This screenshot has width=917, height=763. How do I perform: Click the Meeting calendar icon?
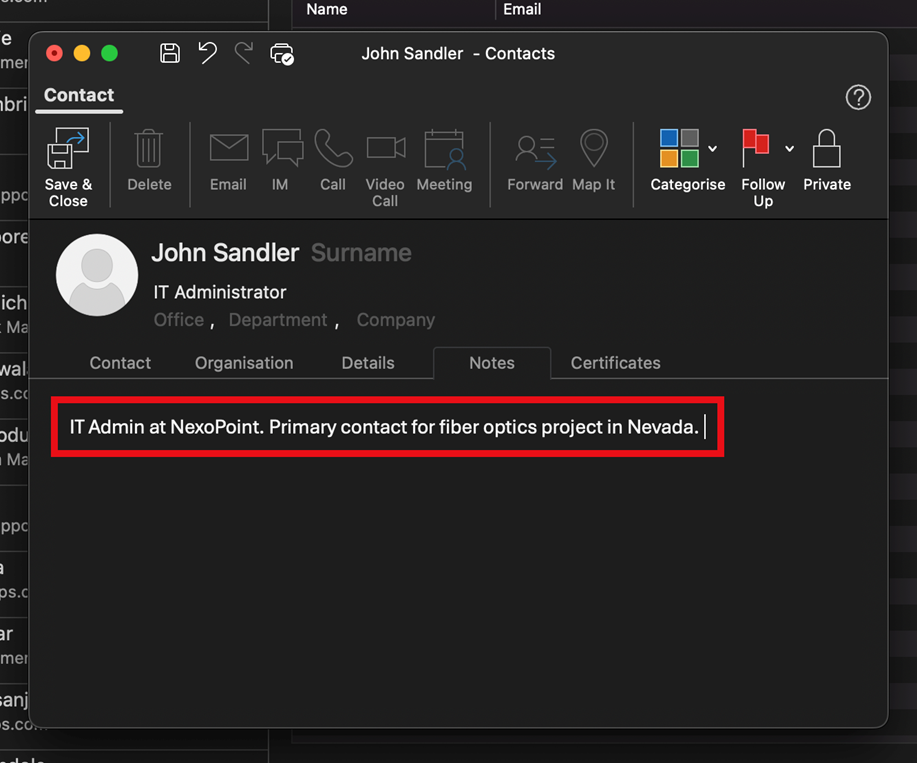pos(444,150)
